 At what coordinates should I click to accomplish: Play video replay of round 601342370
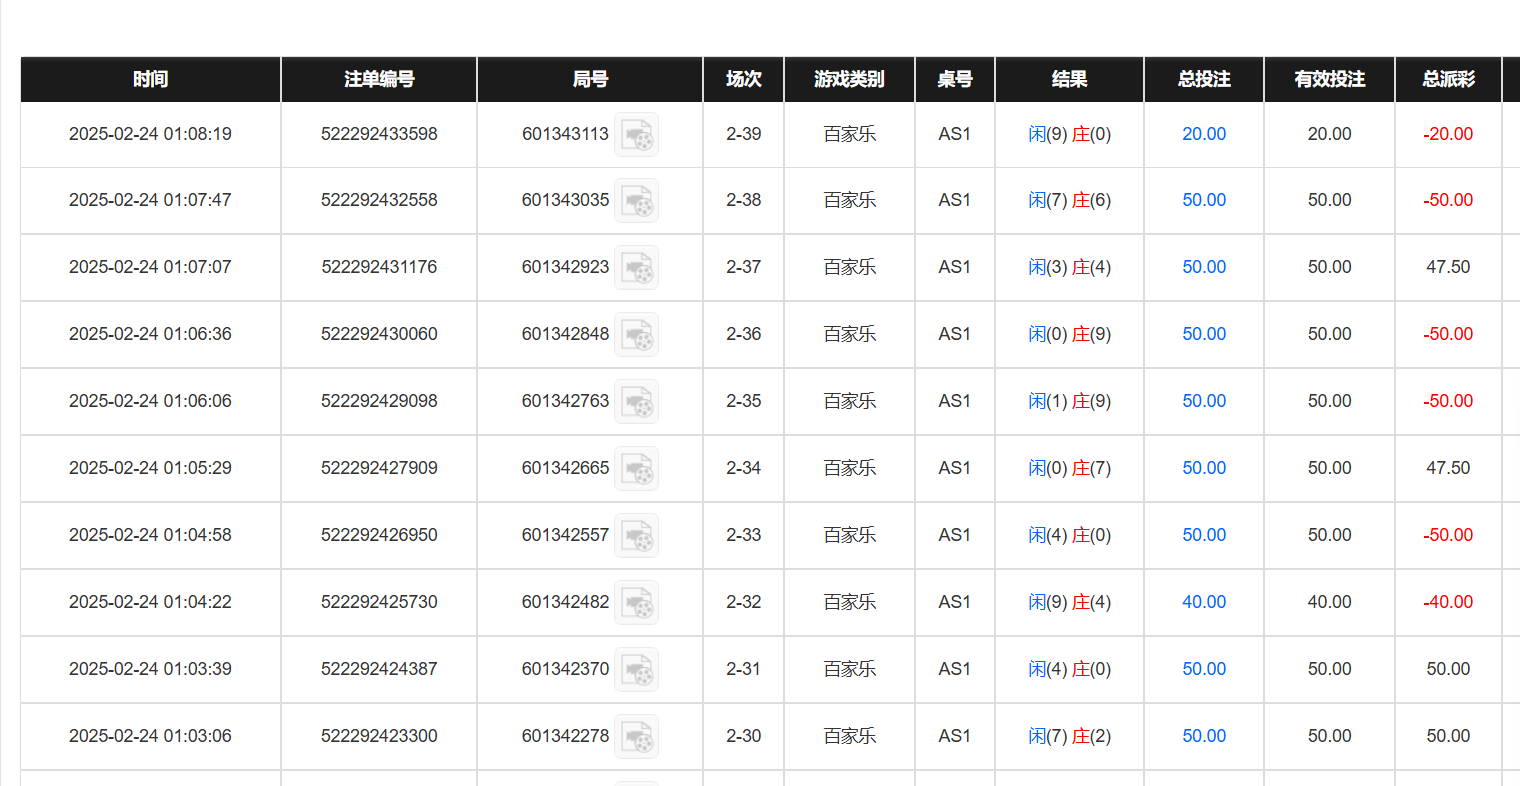[x=636, y=670]
